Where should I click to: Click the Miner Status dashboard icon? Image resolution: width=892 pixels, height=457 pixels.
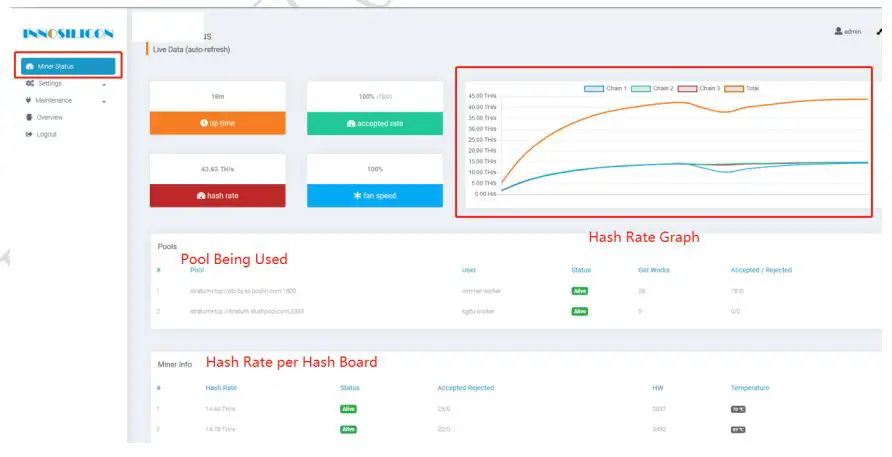[30, 67]
